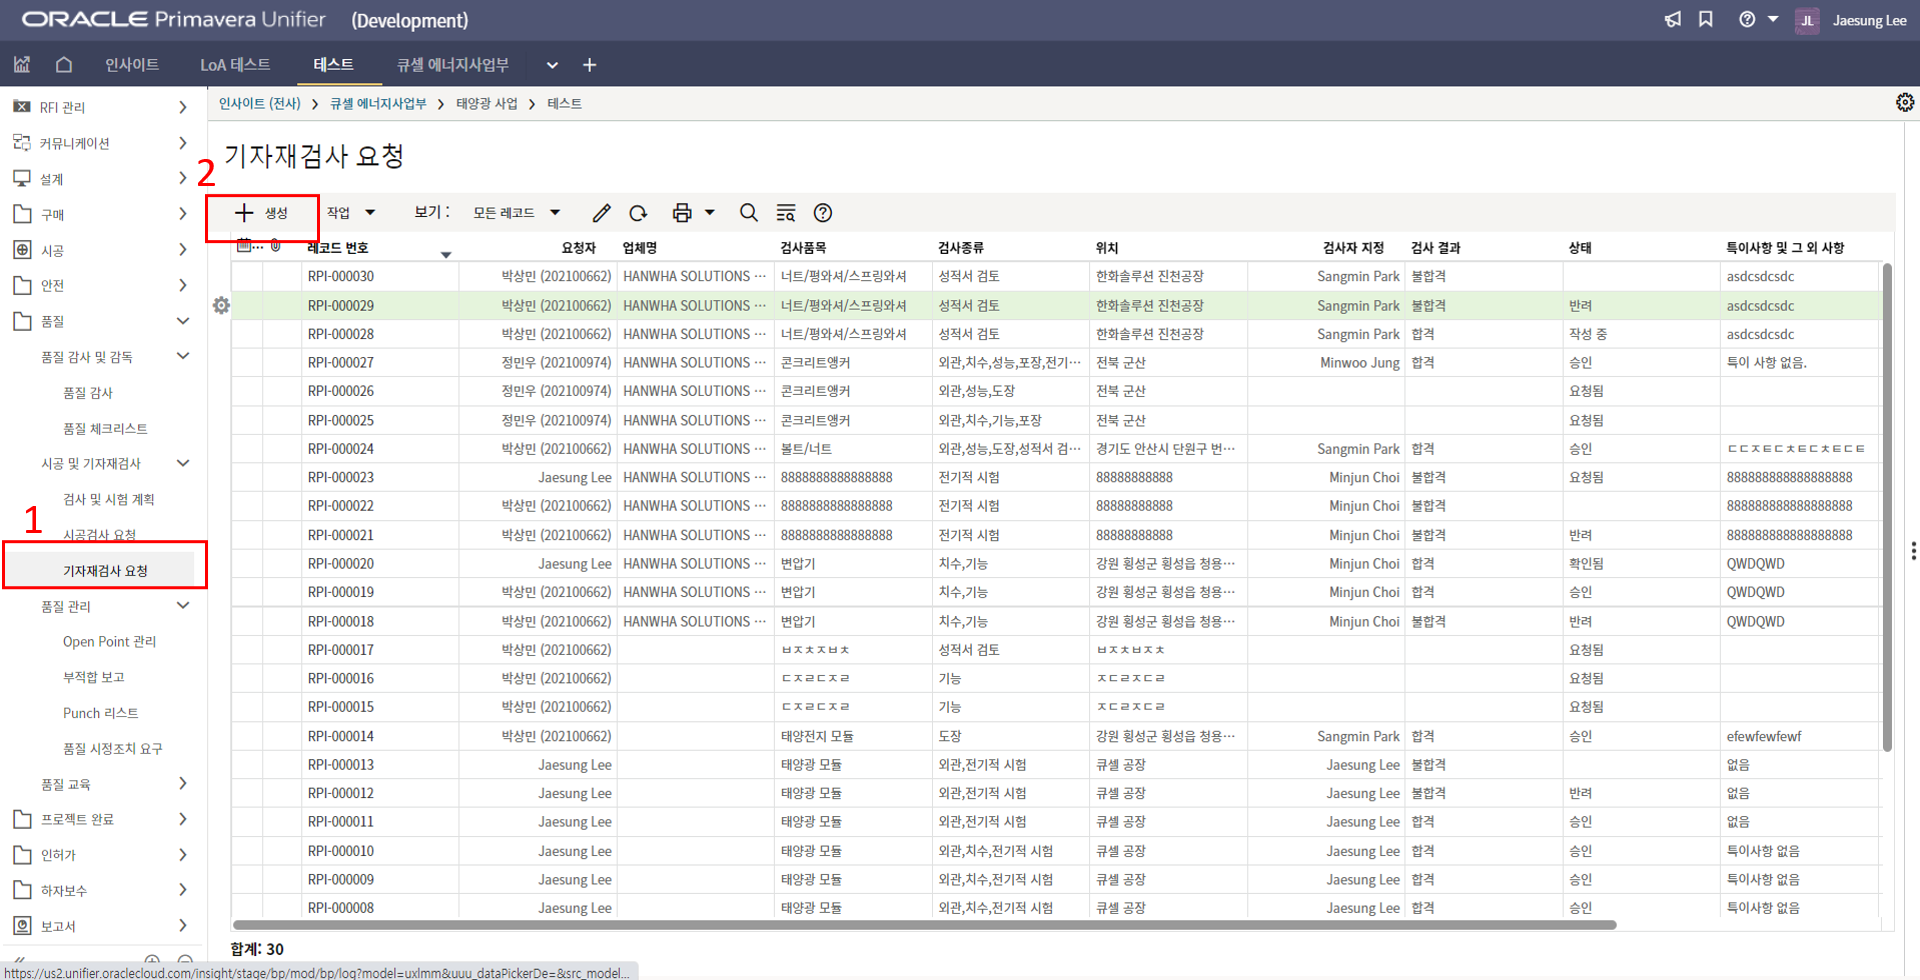Switch to the LoA 테스트 tab

pyautogui.click(x=235, y=65)
